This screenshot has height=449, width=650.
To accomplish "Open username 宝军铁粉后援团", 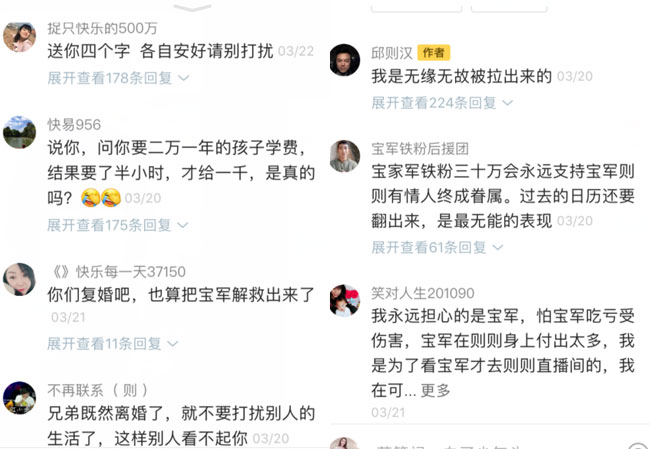I will 420,148.
